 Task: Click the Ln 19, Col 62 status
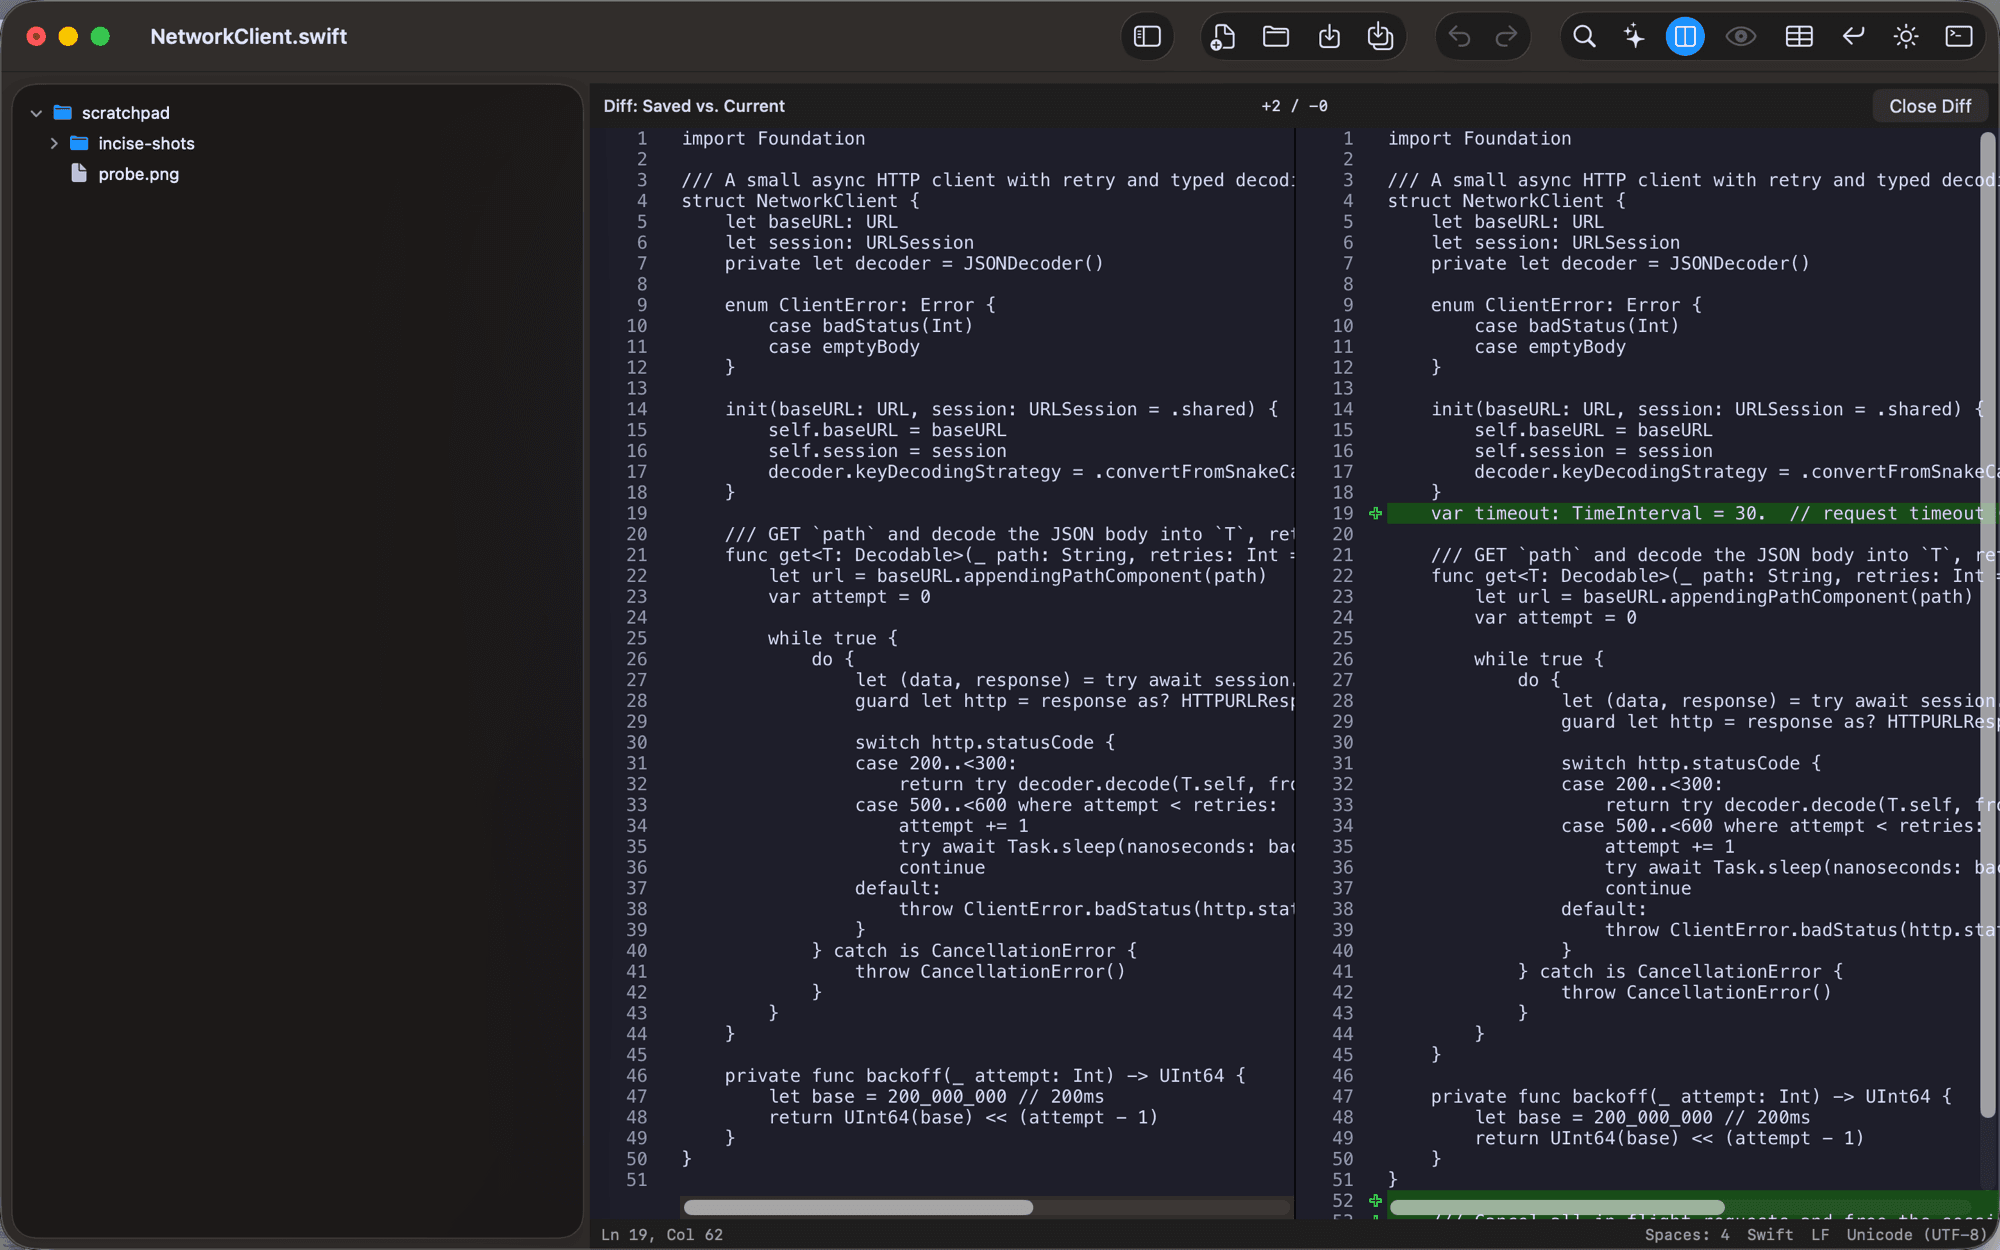(x=662, y=1235)
